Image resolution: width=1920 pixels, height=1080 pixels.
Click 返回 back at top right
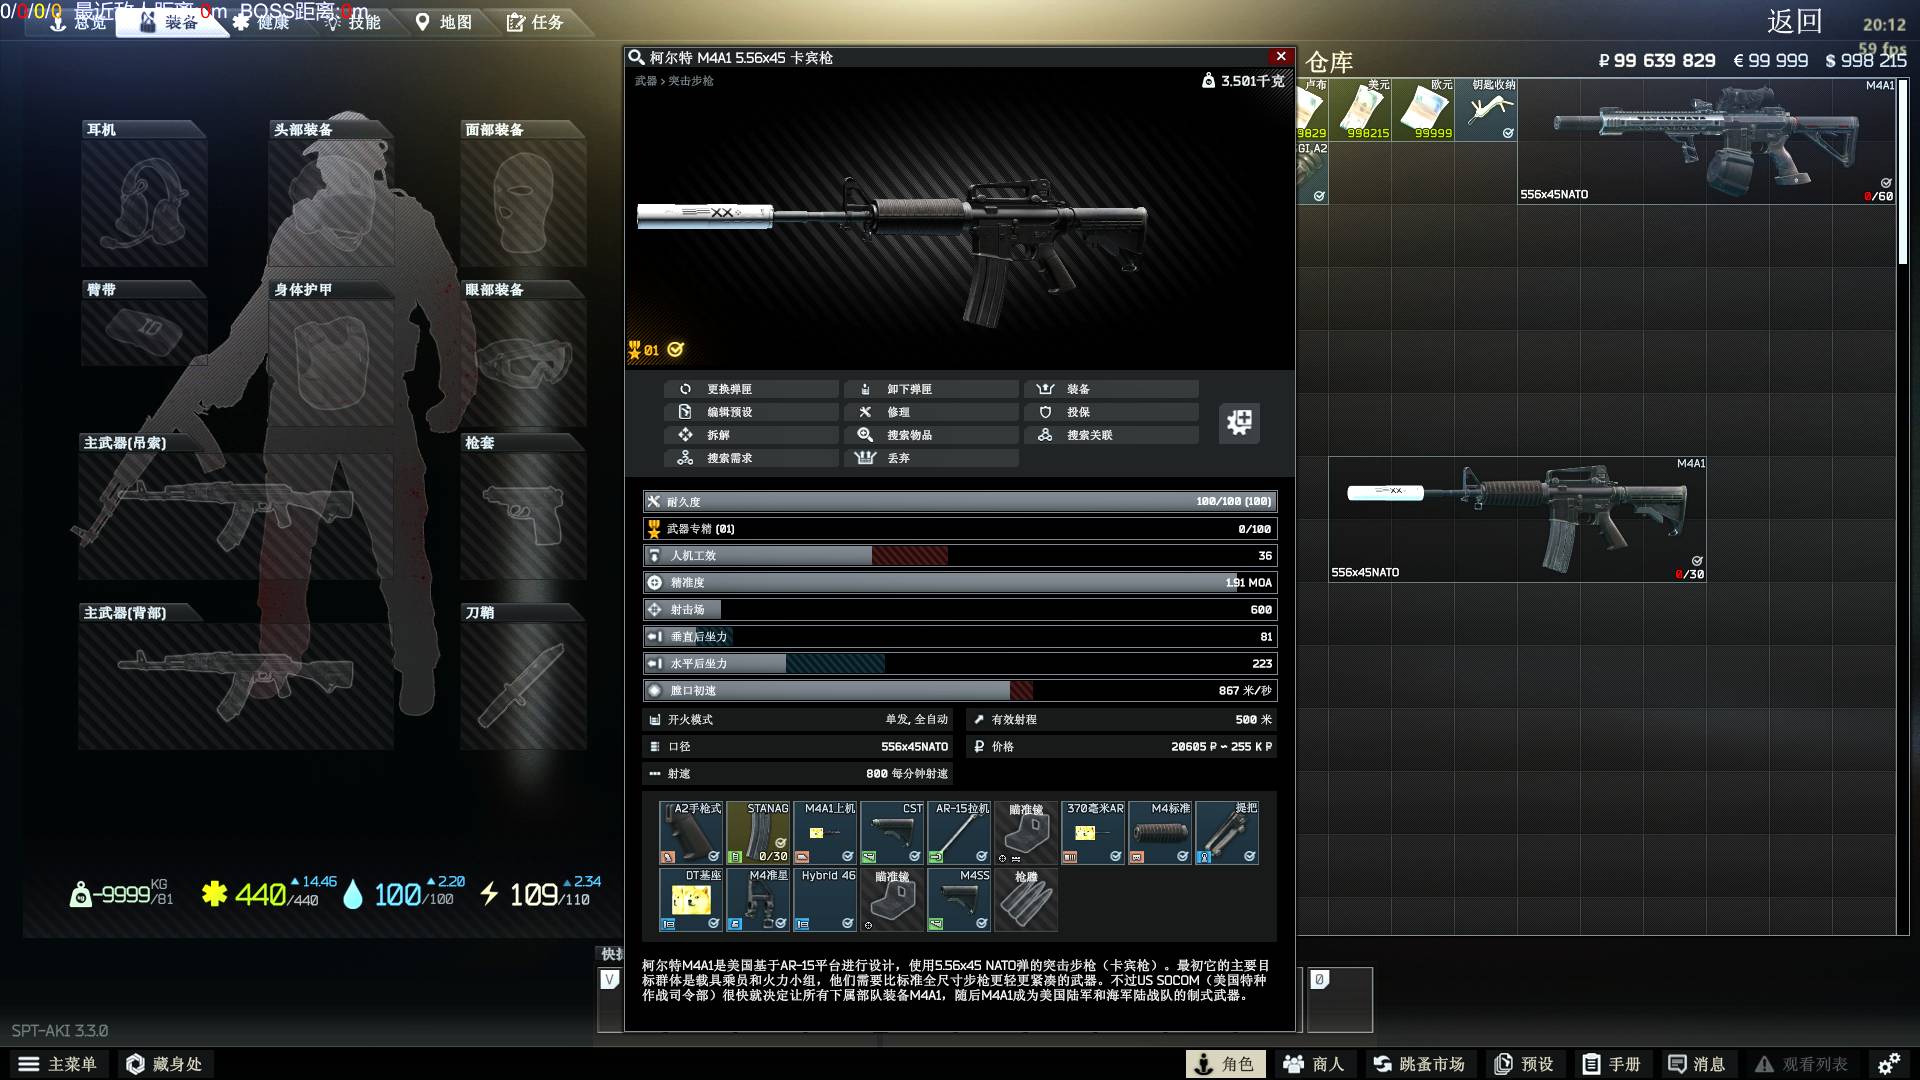[x=1794, y=22]
